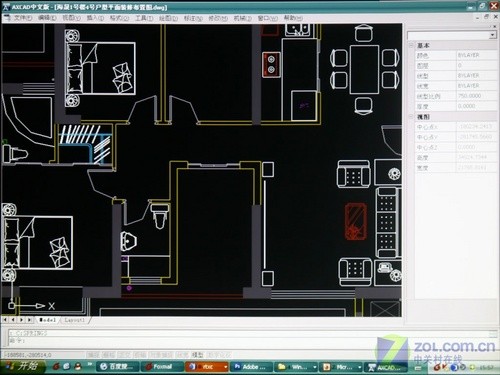Select the red rug object in drawing
The width and height of the screenshot is (500, 375).
click(x=356, y=222)
